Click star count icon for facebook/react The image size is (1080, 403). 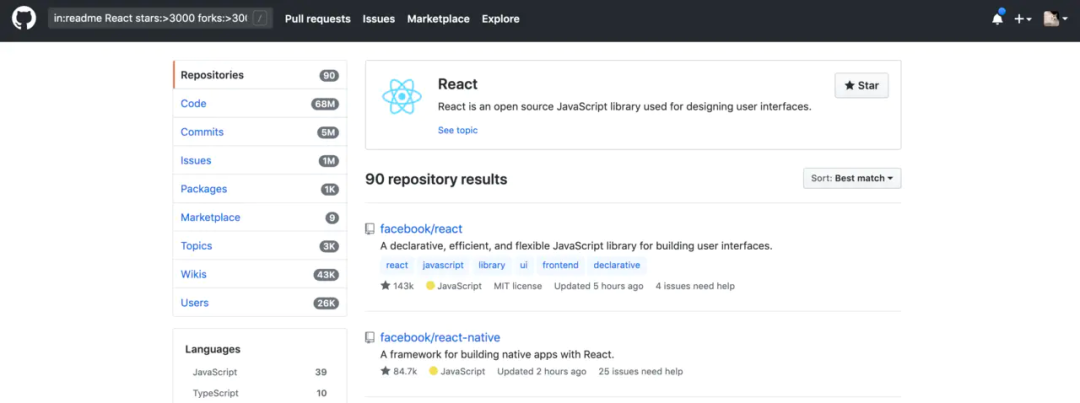pyautogui.click(x=385, y=286)
